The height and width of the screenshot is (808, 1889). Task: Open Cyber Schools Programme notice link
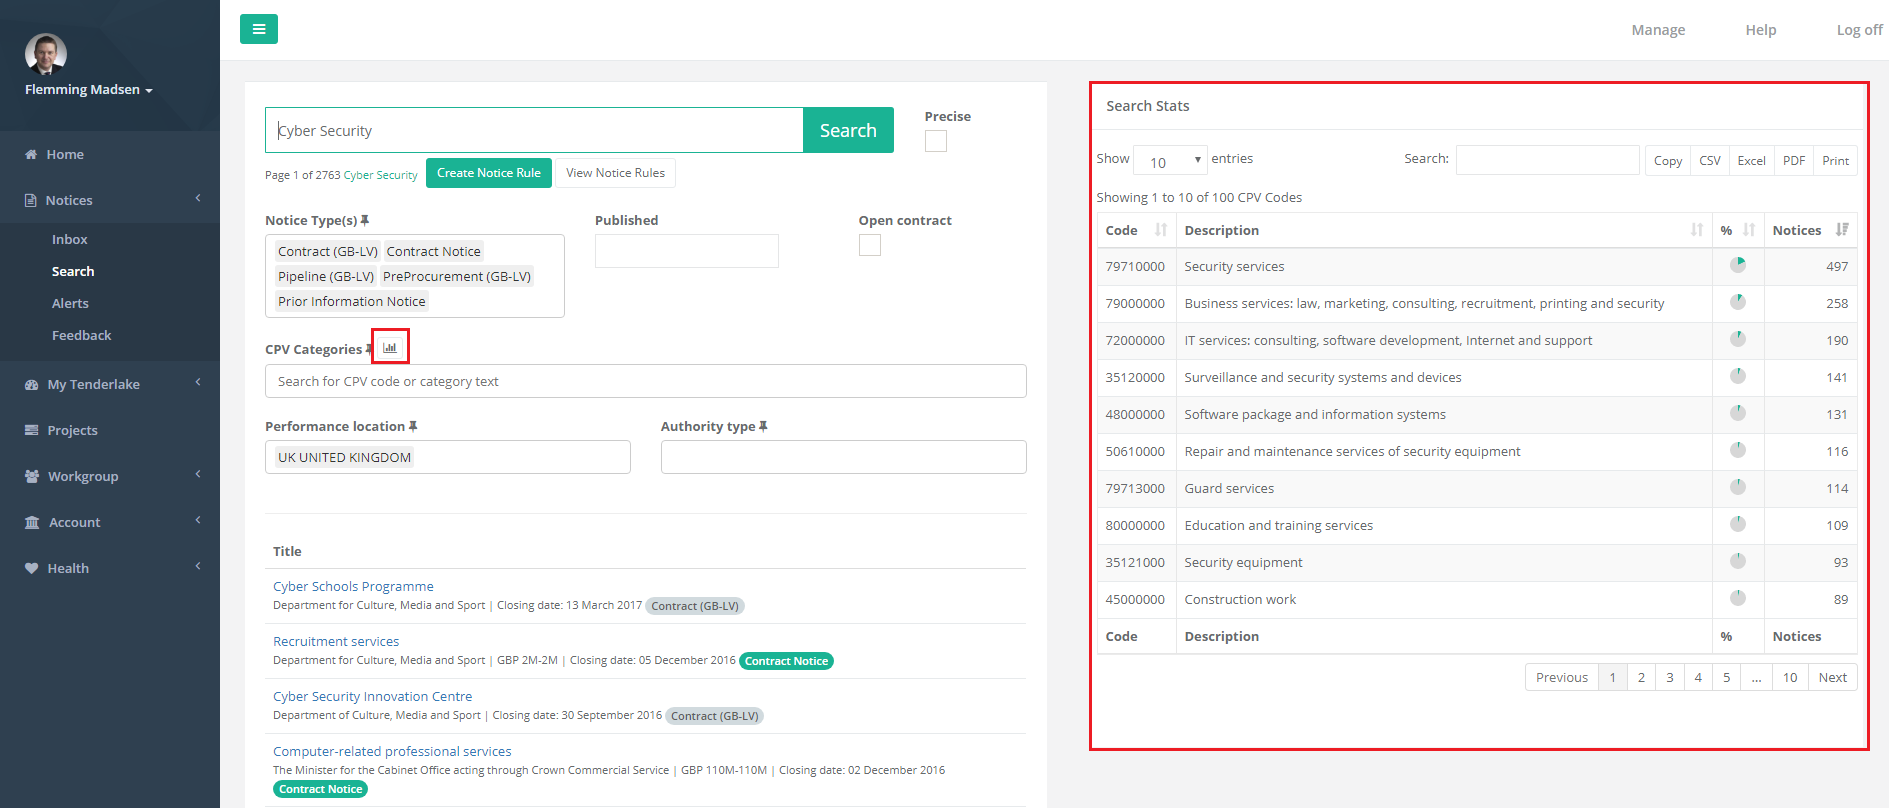[353, 586]
